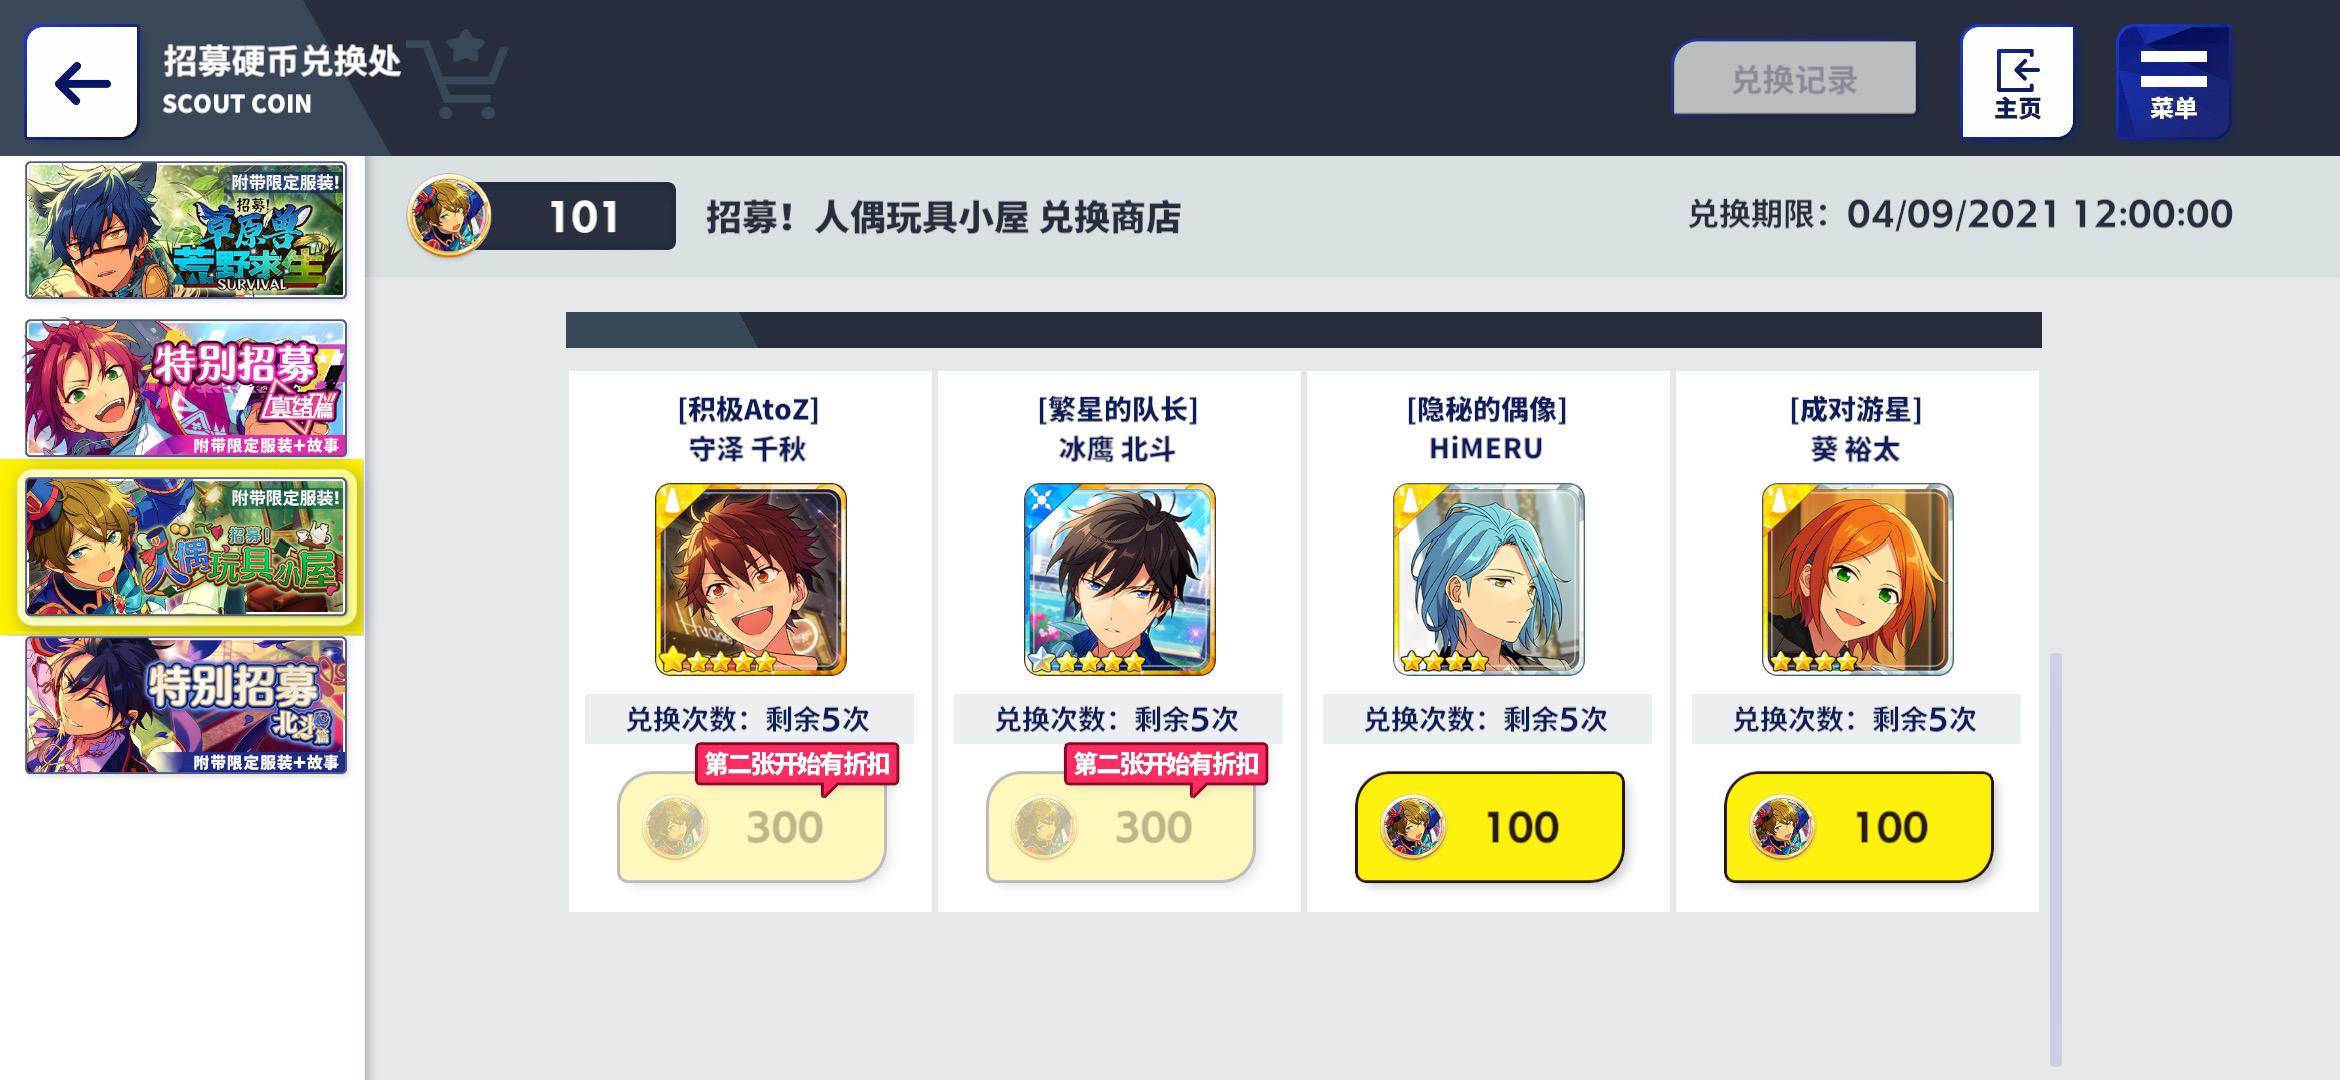The image size is (2340, 1080).
Task: Exchange 葵 裕太 card for 100 coins
Action: (1858, 827)
